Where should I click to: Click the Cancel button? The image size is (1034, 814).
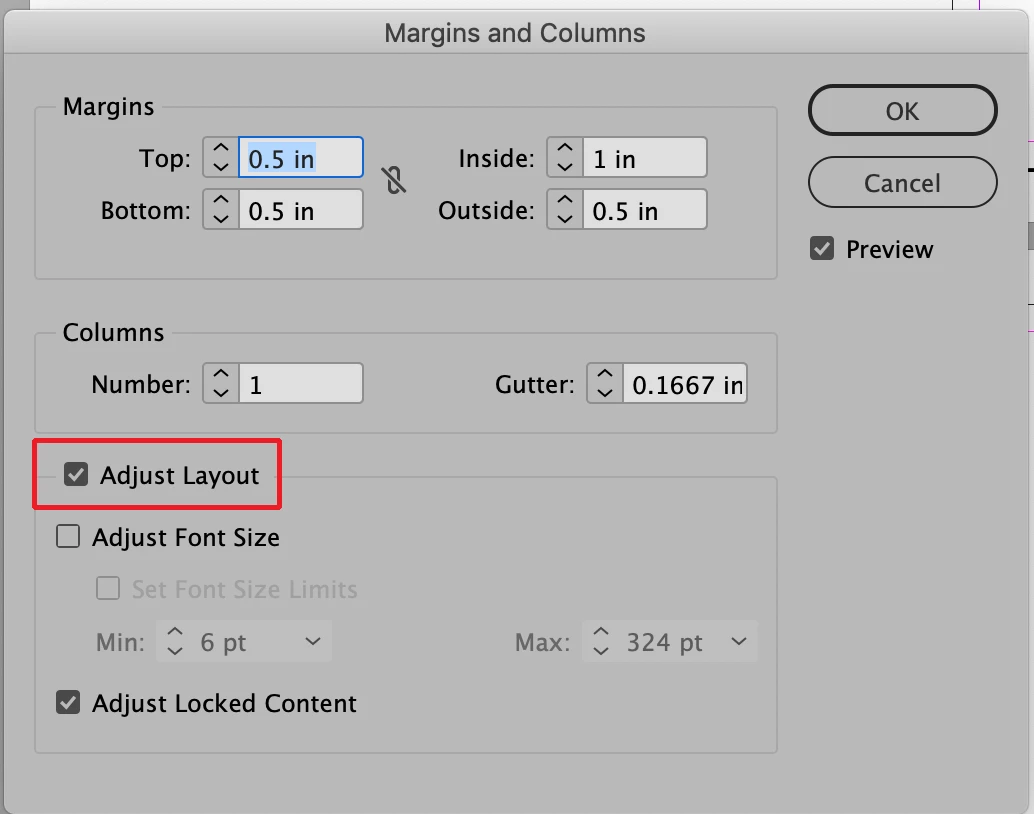[902, 183]
